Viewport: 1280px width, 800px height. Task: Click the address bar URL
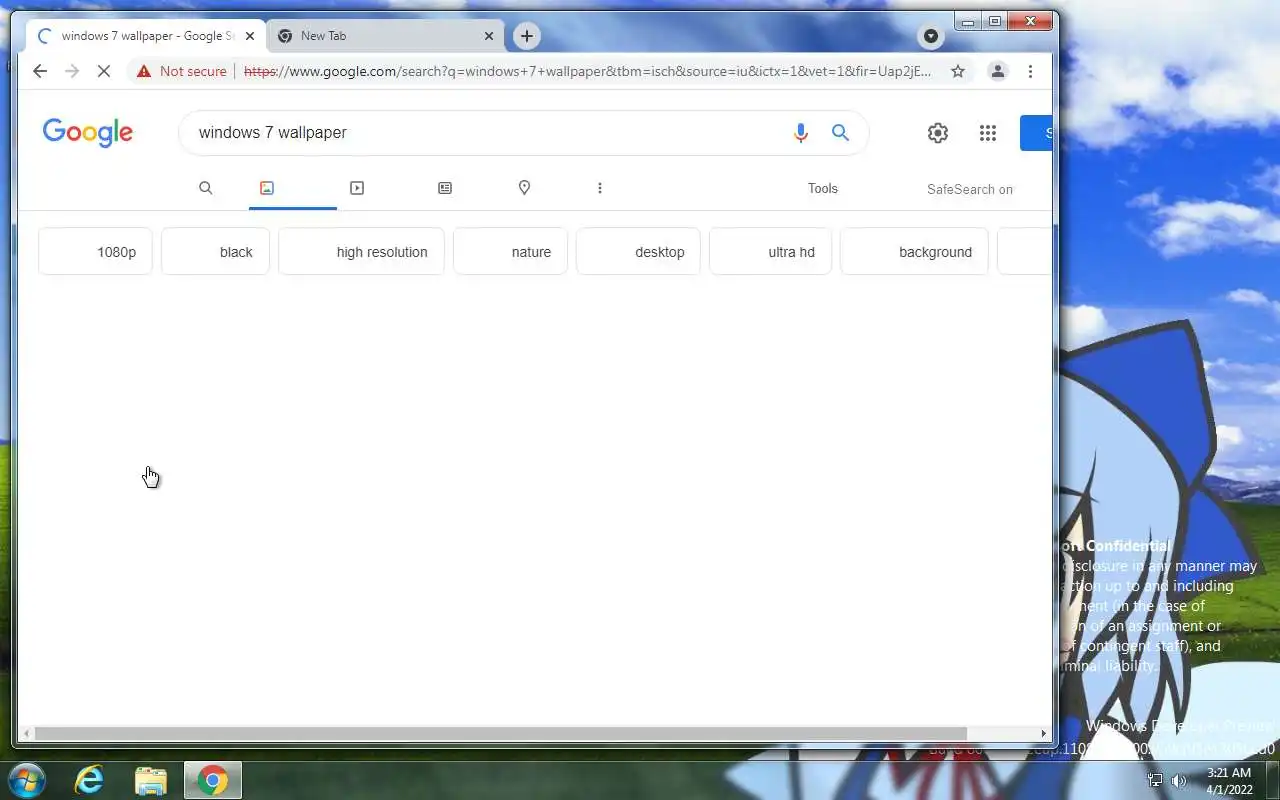tap(587, 71)
